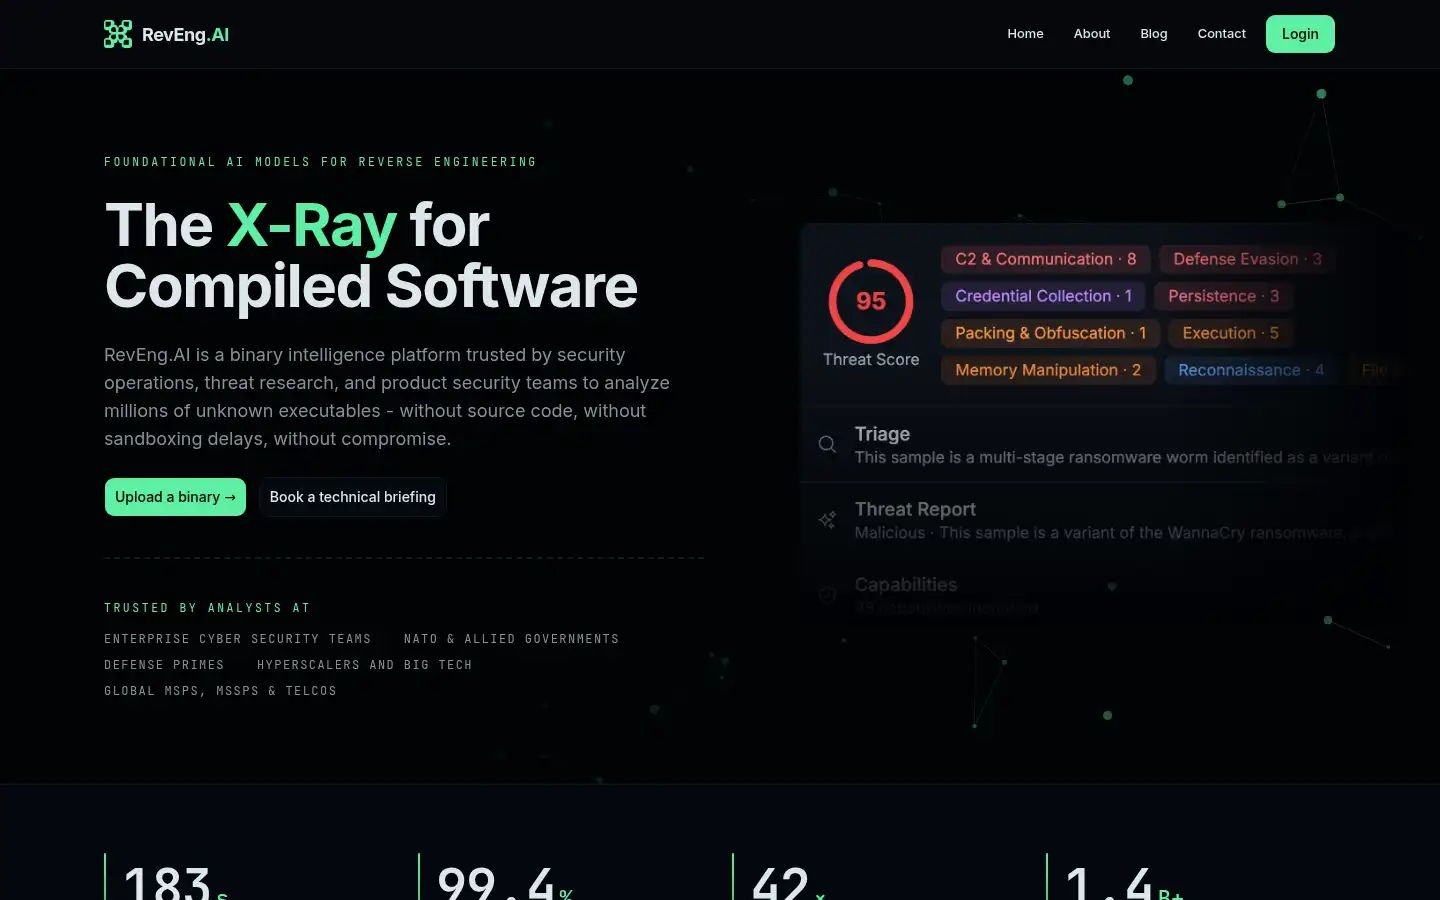Image resolution: width=1440 pixels, height=900 pixels.
Task: Click Hyperscalers and Big Tech text
Action: click(364, 665)
